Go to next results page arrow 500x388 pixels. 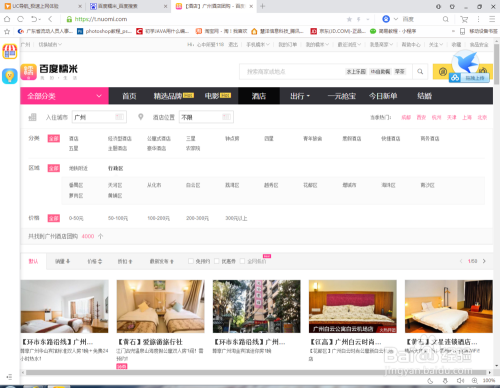coord(484,261)
